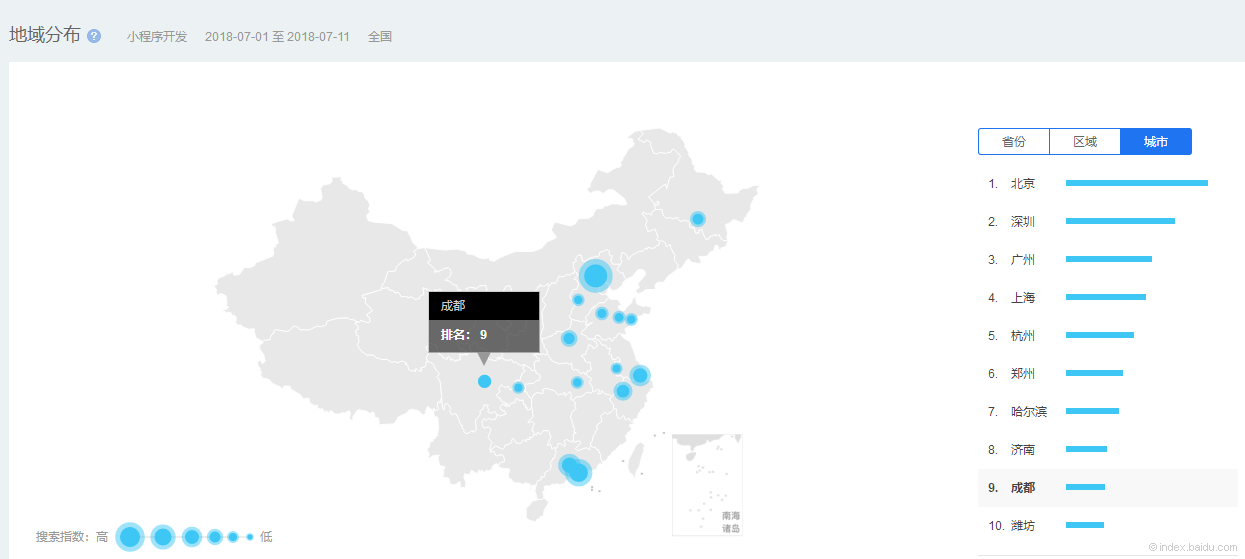Click the largest bubble in the legend
The height and width of the screenshot is (559, 1245).
point(130,537)
